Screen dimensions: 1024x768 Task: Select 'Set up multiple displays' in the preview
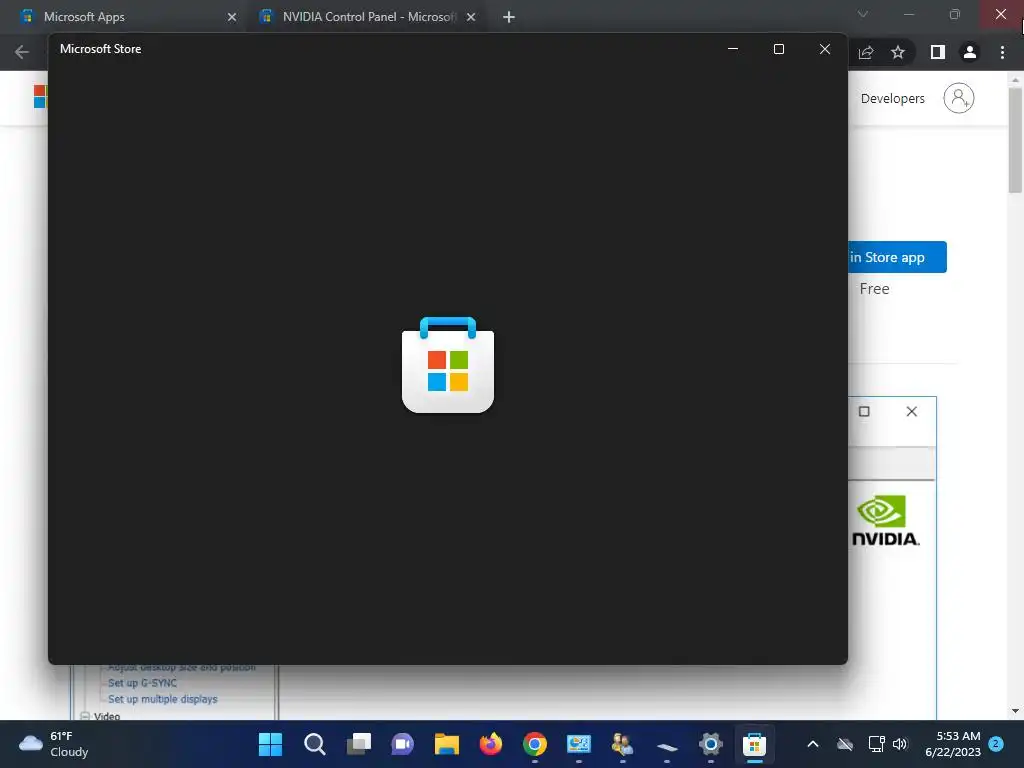(x=163, y=699)
